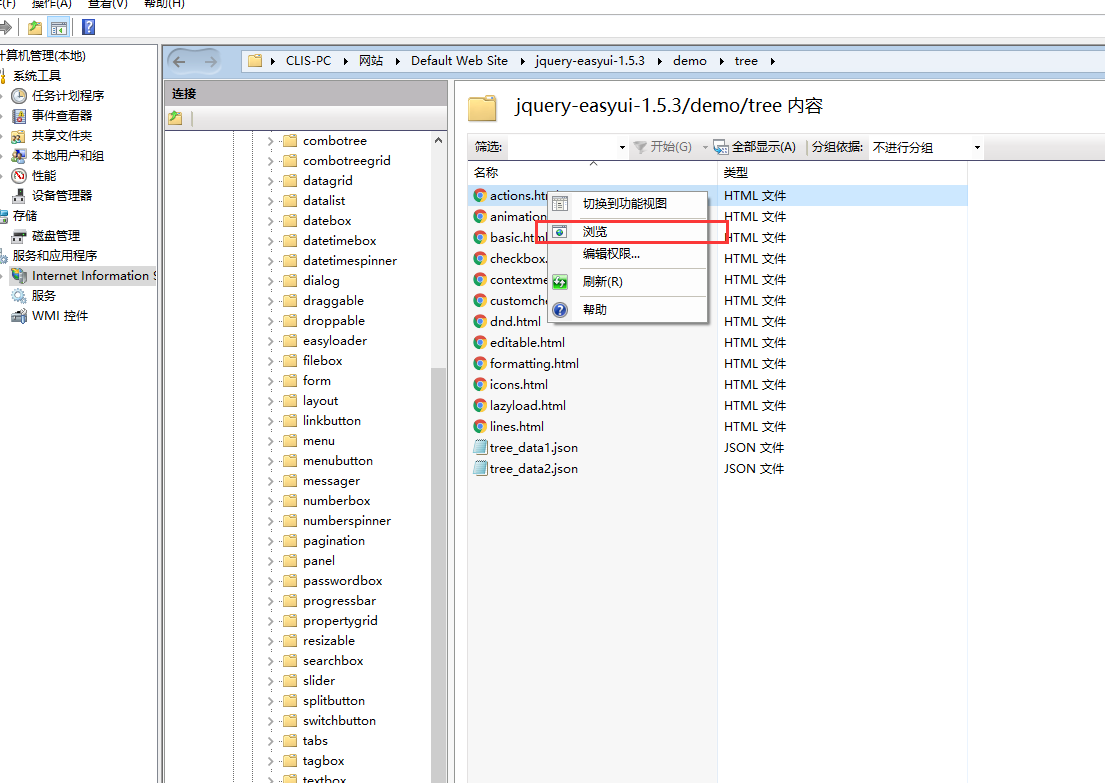Click the Performance monitor icon
The height and width of the screenshot is (783, 1105).
point(19,176)
